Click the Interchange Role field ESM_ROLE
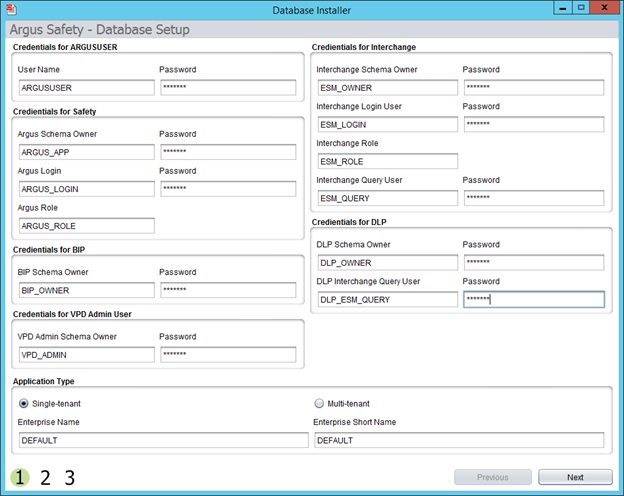 (388, 161)
